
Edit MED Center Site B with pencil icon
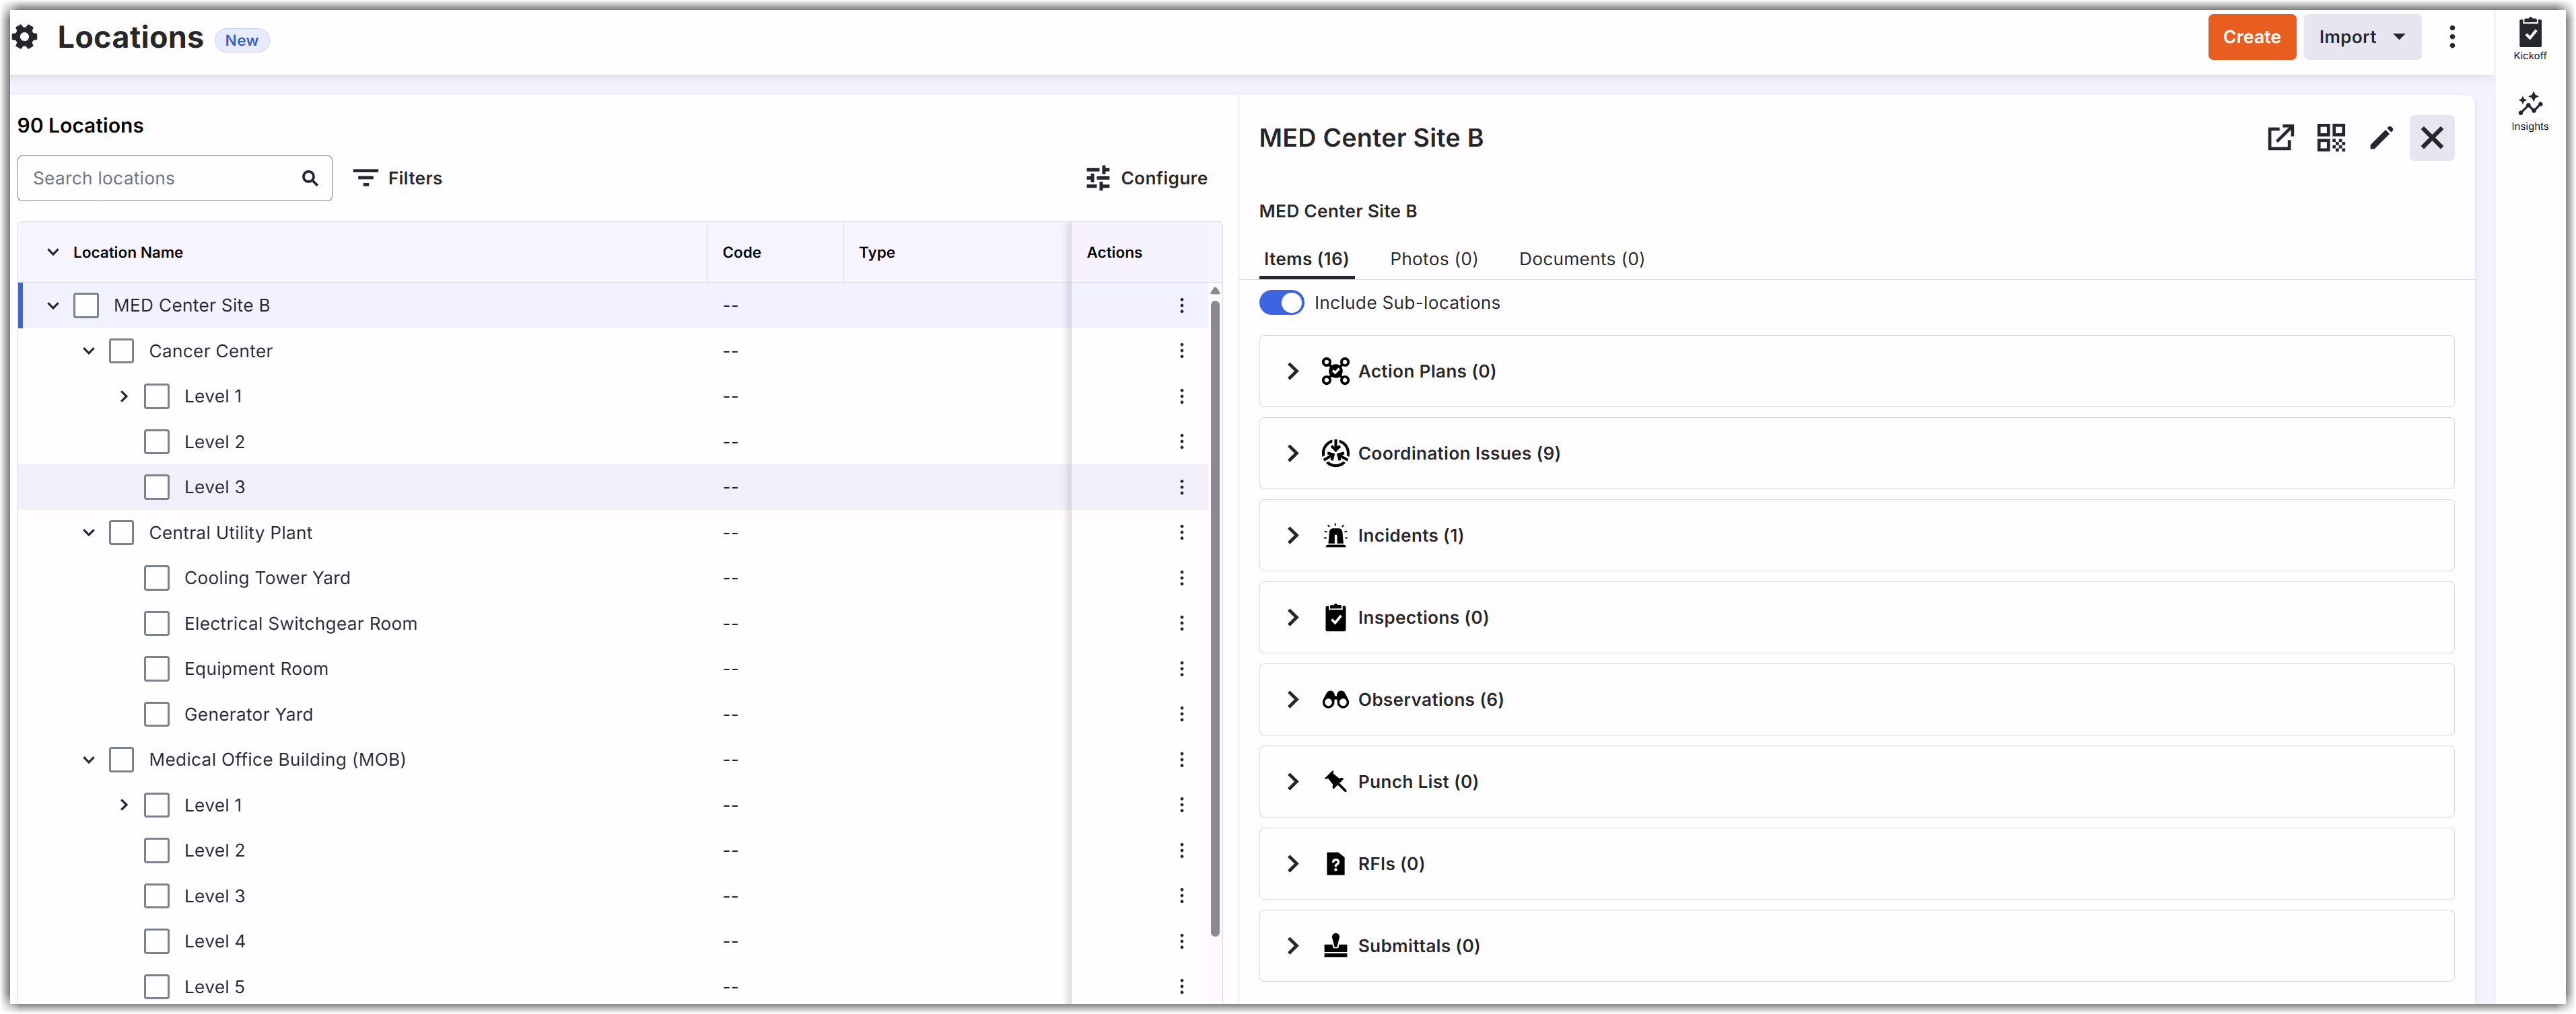coord(2381,138)
